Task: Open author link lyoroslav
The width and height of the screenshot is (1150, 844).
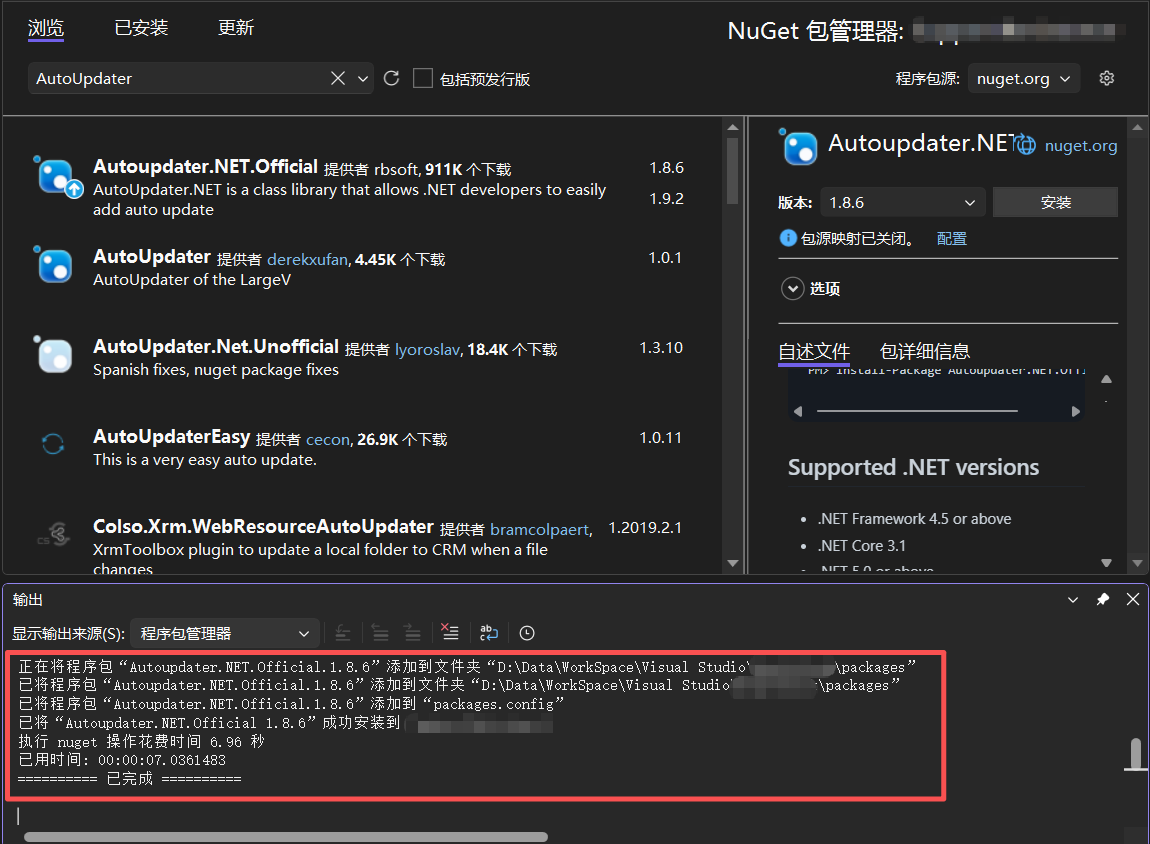Action: (427, 350)
